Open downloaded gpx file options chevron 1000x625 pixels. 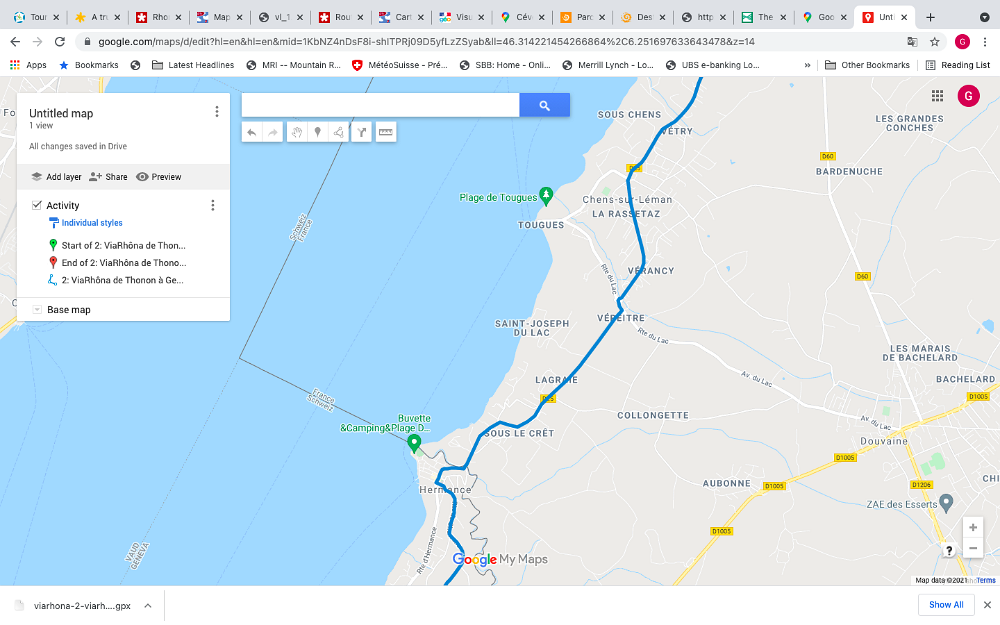click(147, 605)
